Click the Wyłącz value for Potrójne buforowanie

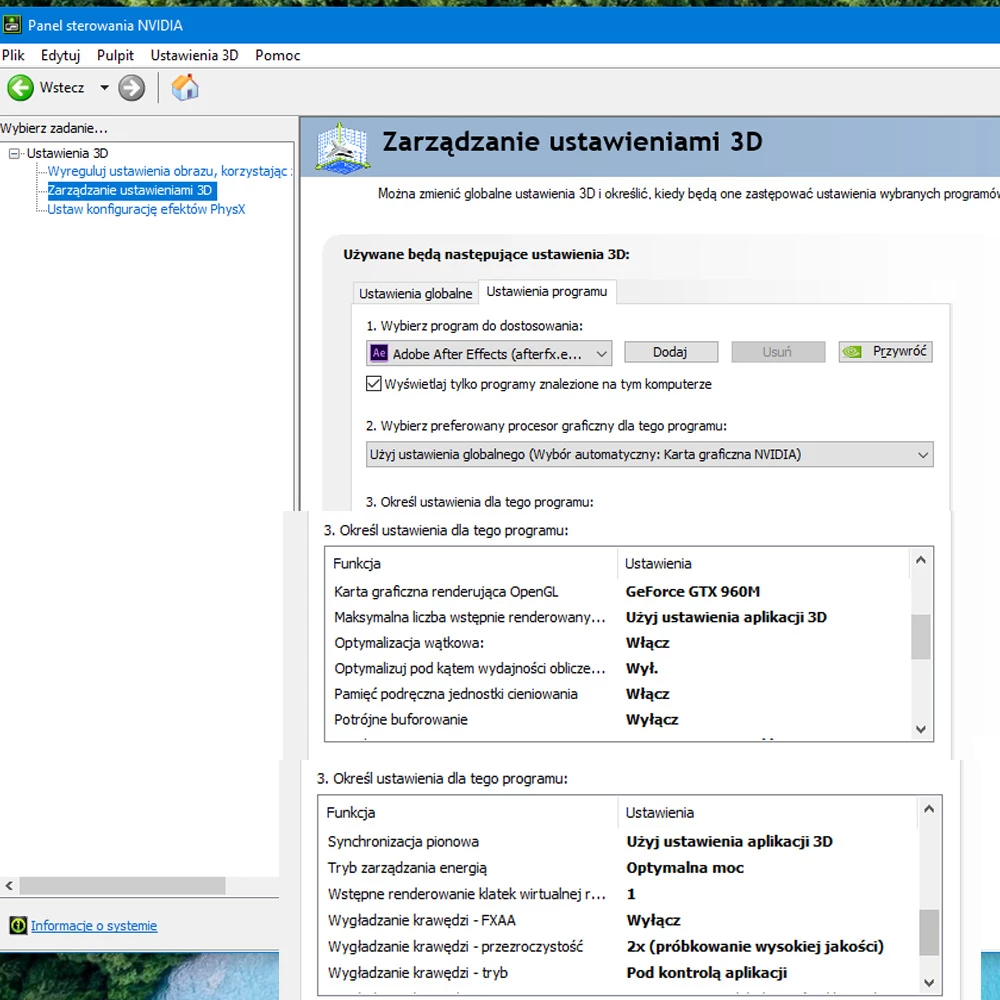(x=652, y=719)
